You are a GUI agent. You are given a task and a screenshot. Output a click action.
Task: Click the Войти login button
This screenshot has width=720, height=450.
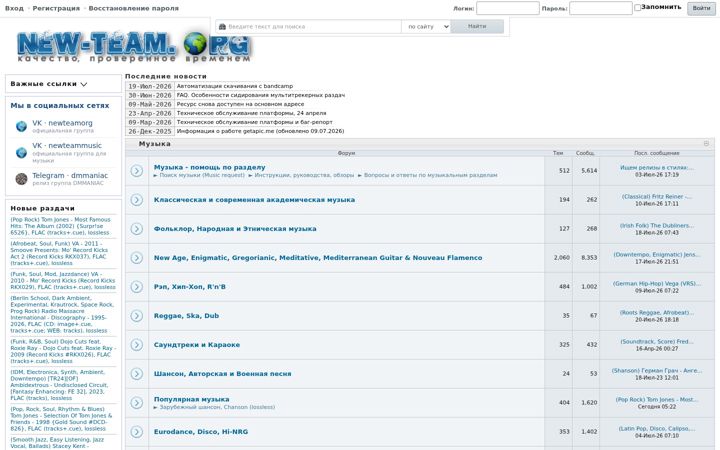pos(701,8)
